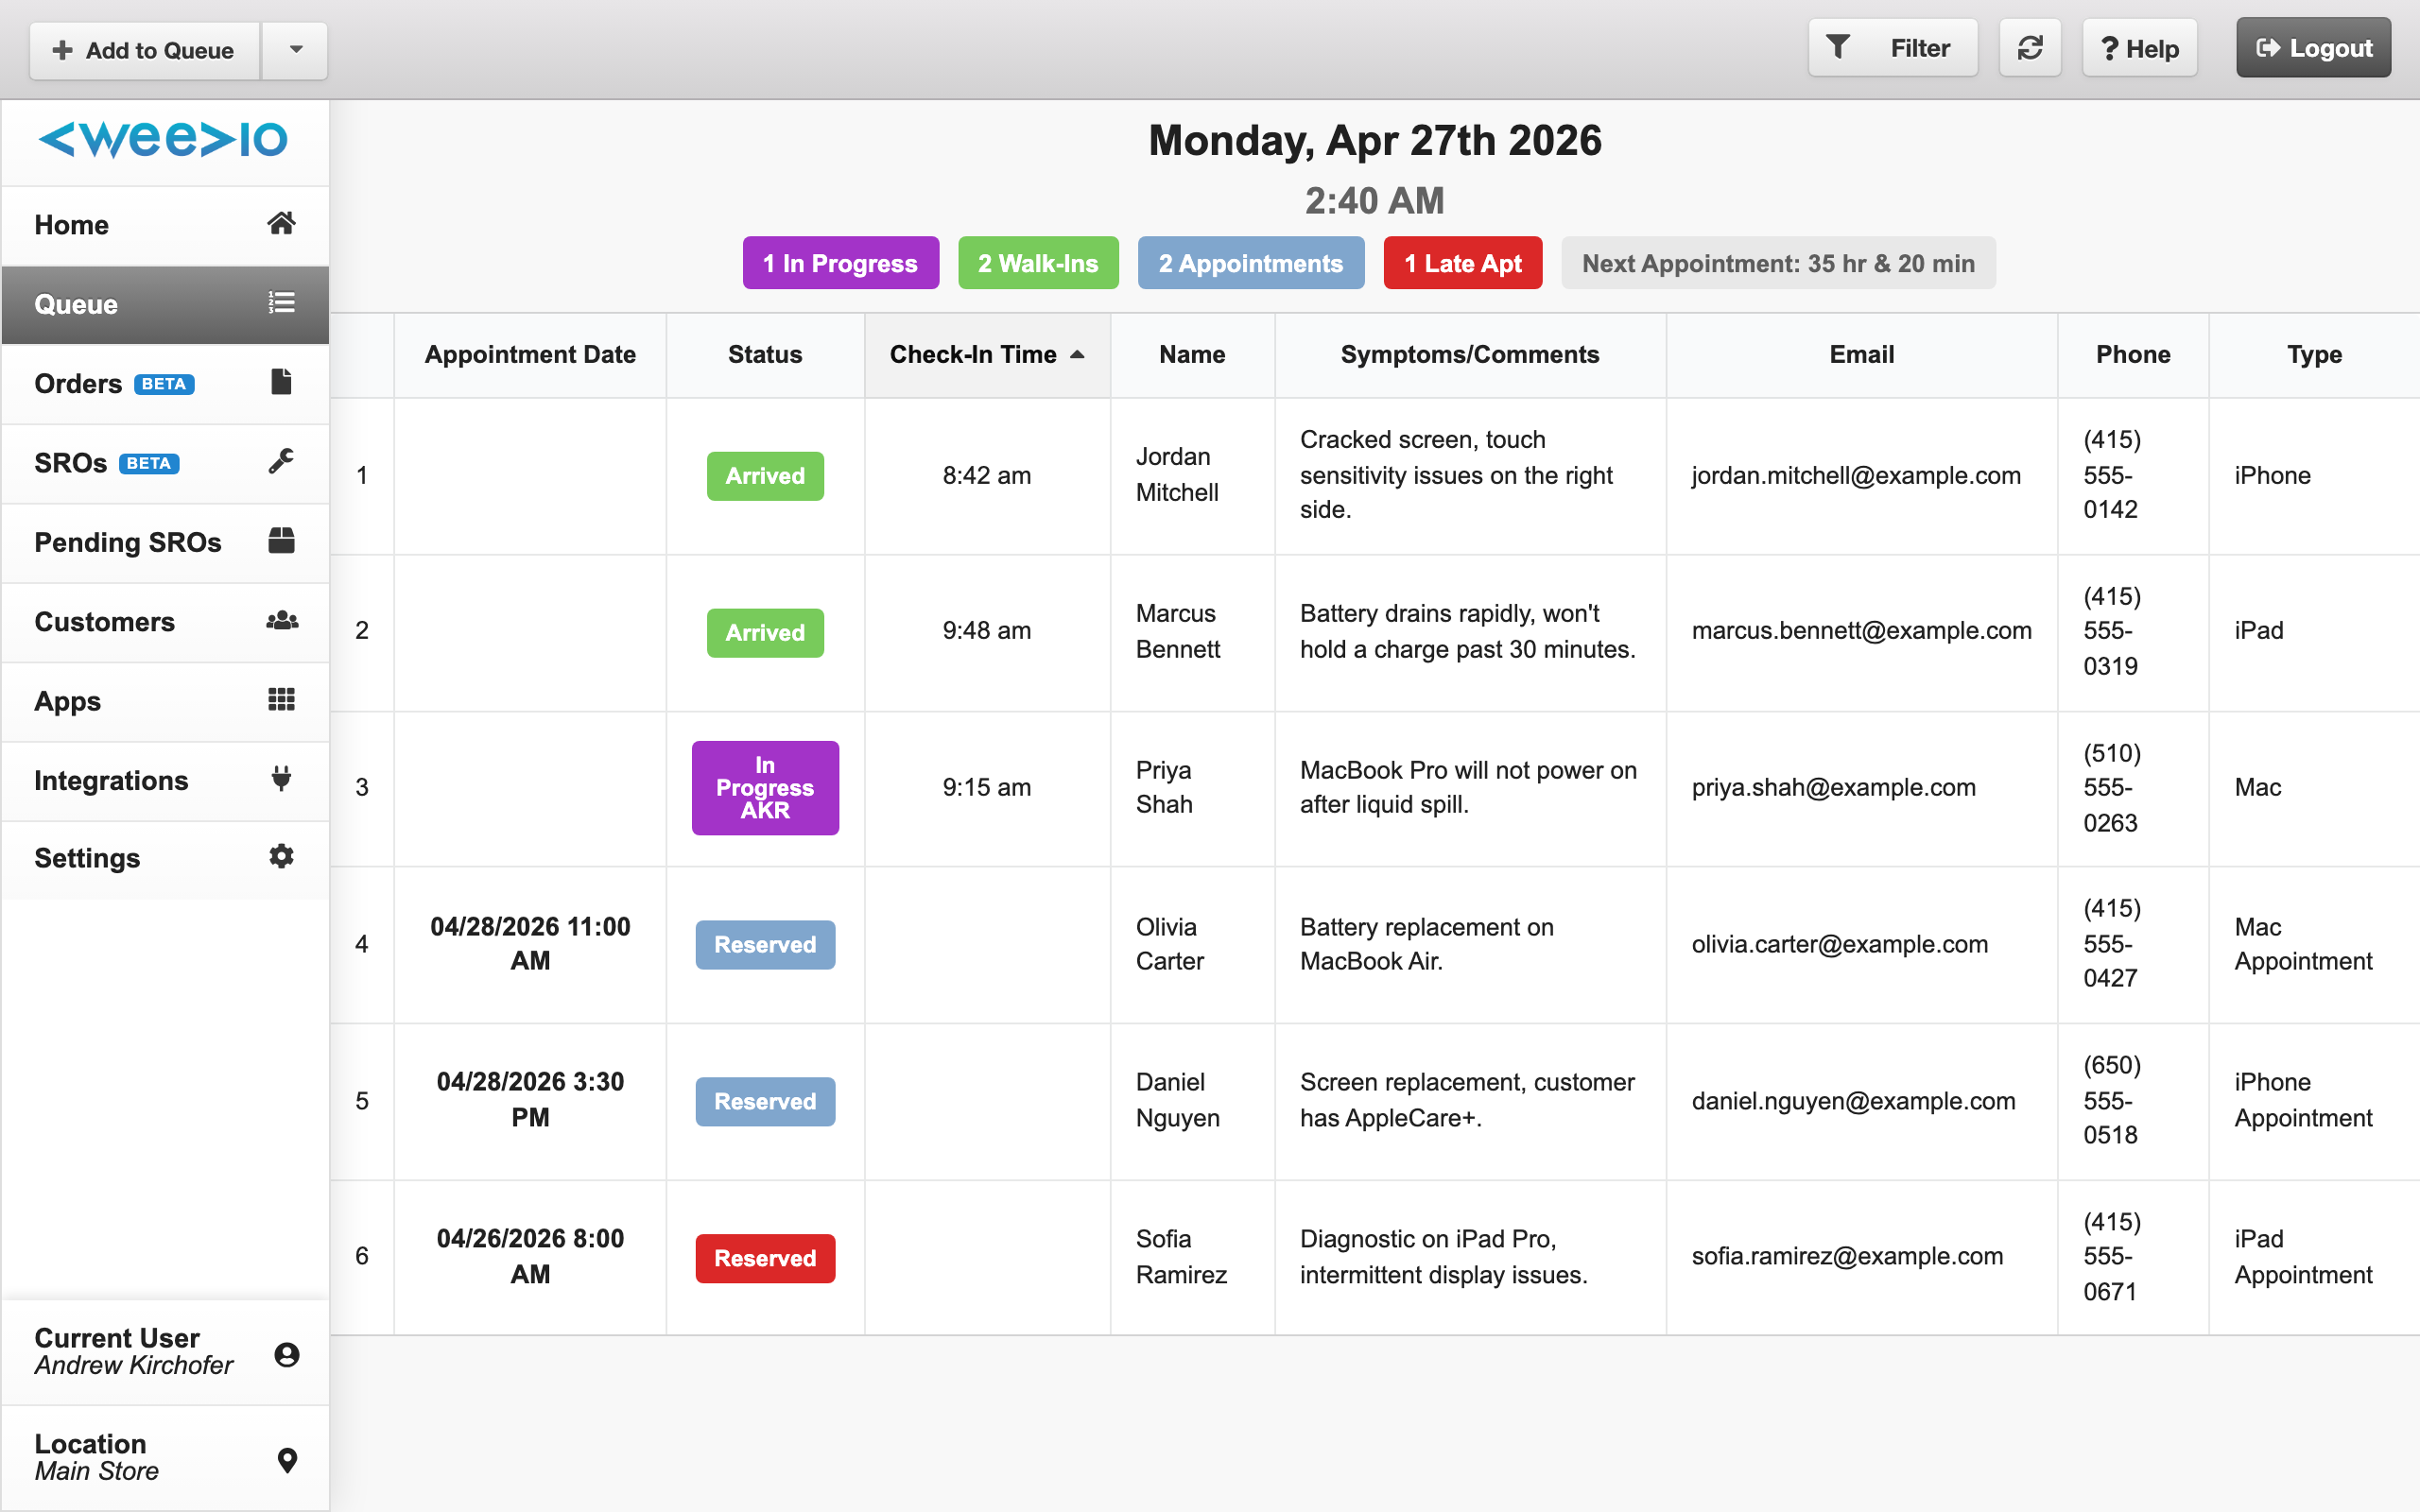Click the Help button label
Viewport: 2420px width, 1512px height.
(x=2152, y=49)
